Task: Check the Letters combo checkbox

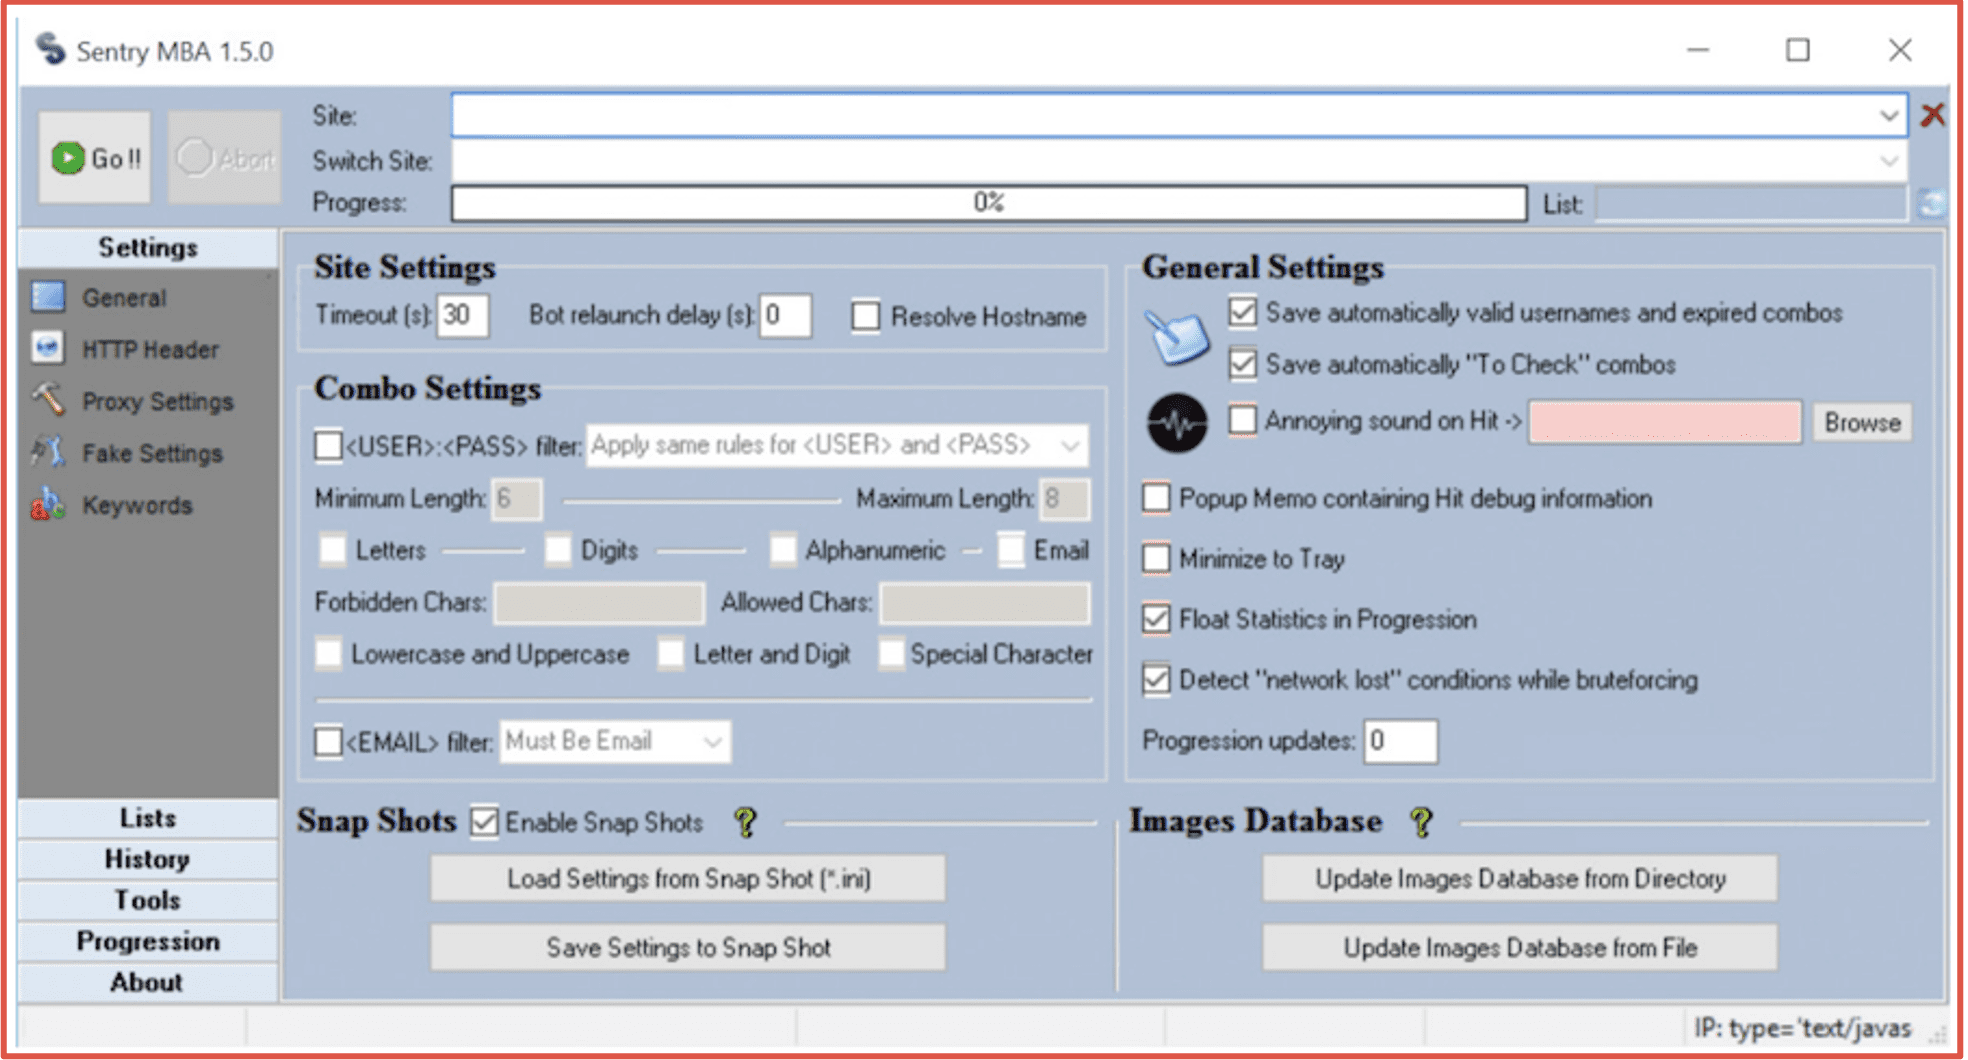Action: 332,550
